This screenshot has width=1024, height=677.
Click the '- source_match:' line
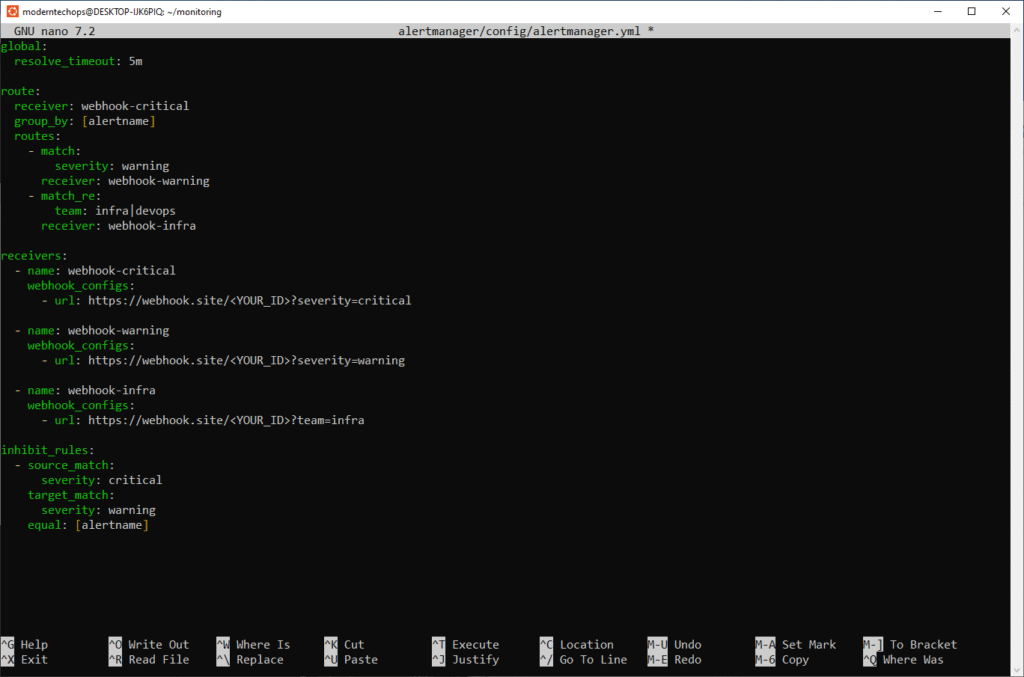(65, 465)
